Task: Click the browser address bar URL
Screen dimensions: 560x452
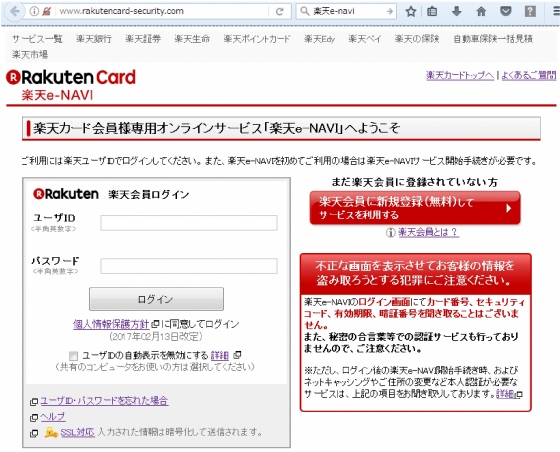Action: [x=121, y=11]
